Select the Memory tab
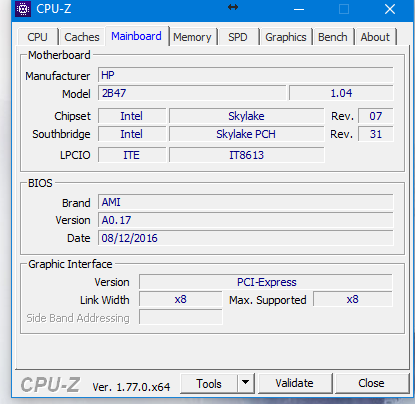This screenshot has width=415, height=404. click(x=192, y=37)
